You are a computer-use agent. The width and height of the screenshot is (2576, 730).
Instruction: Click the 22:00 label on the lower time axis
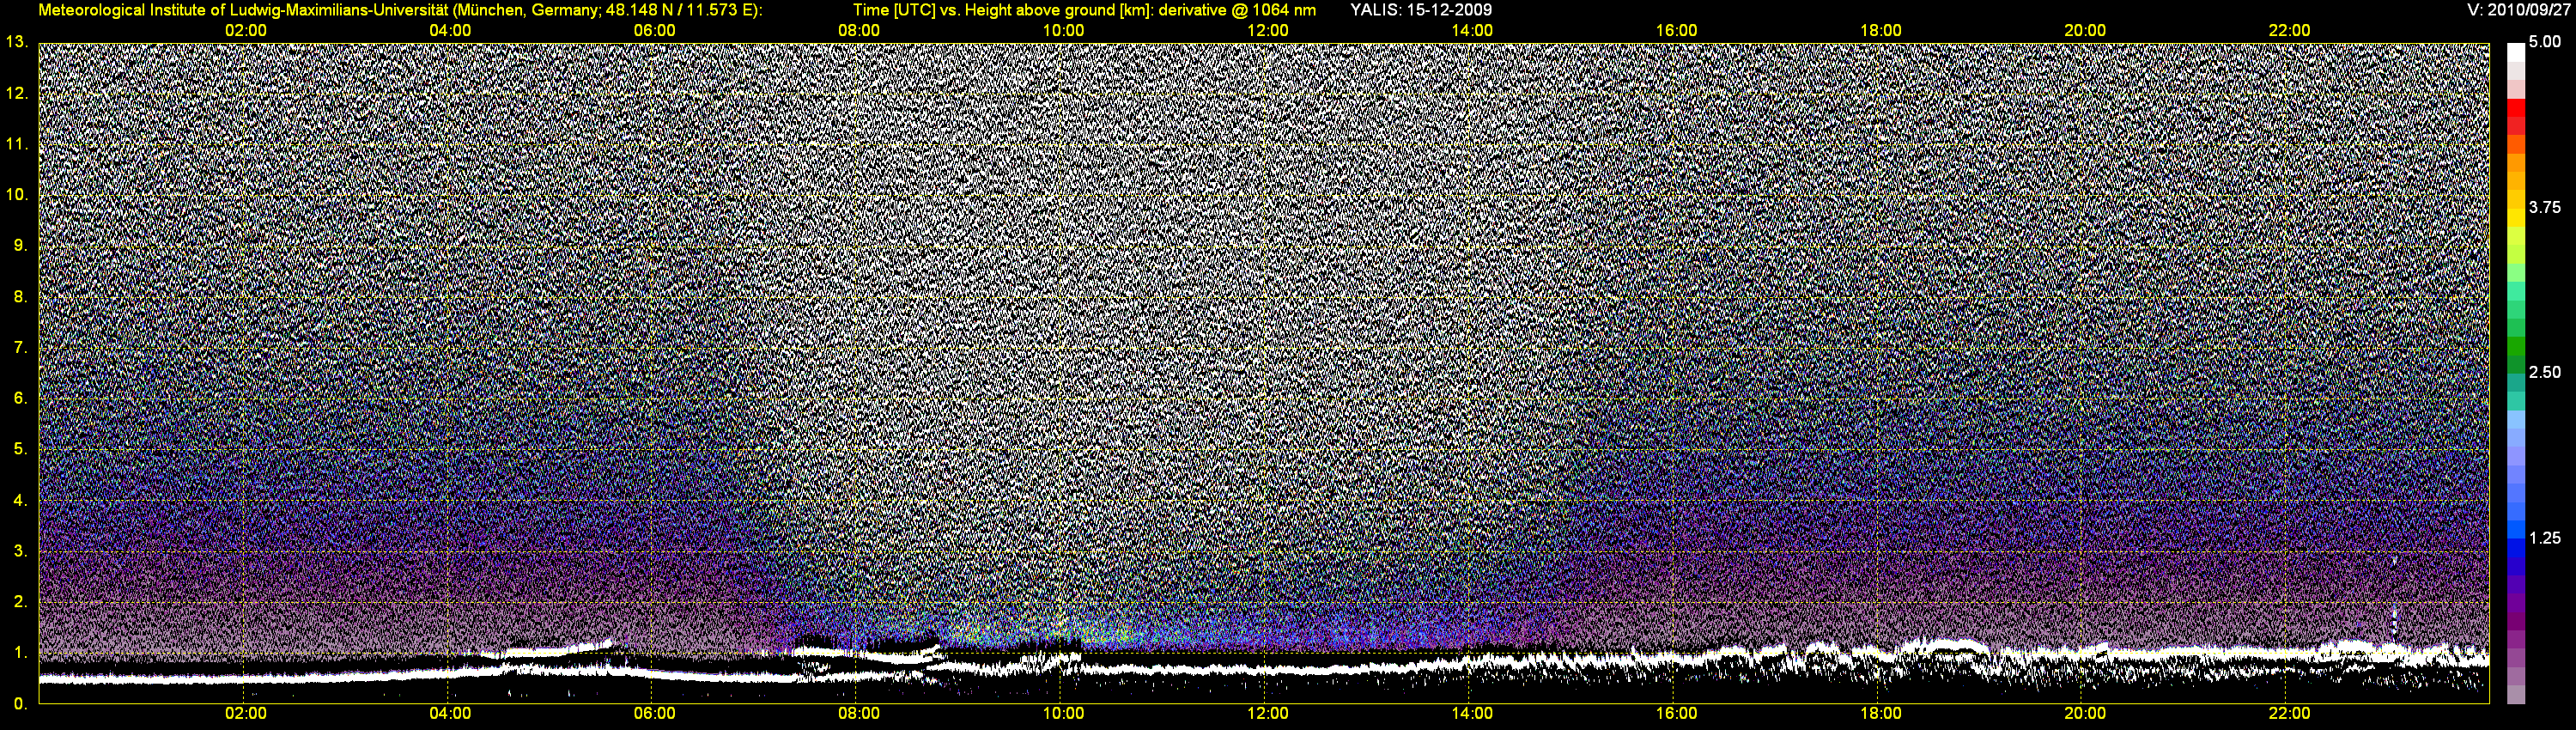point(2289,714)
